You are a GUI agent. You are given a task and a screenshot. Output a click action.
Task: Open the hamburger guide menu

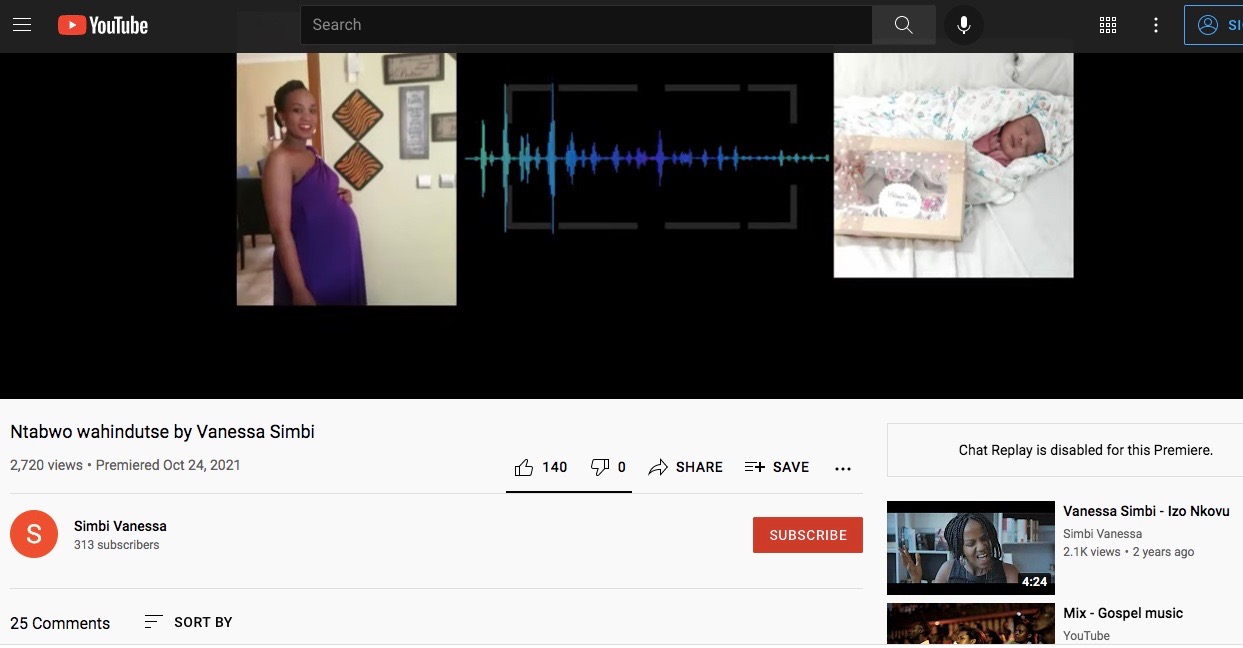click(x=22, y=25)
